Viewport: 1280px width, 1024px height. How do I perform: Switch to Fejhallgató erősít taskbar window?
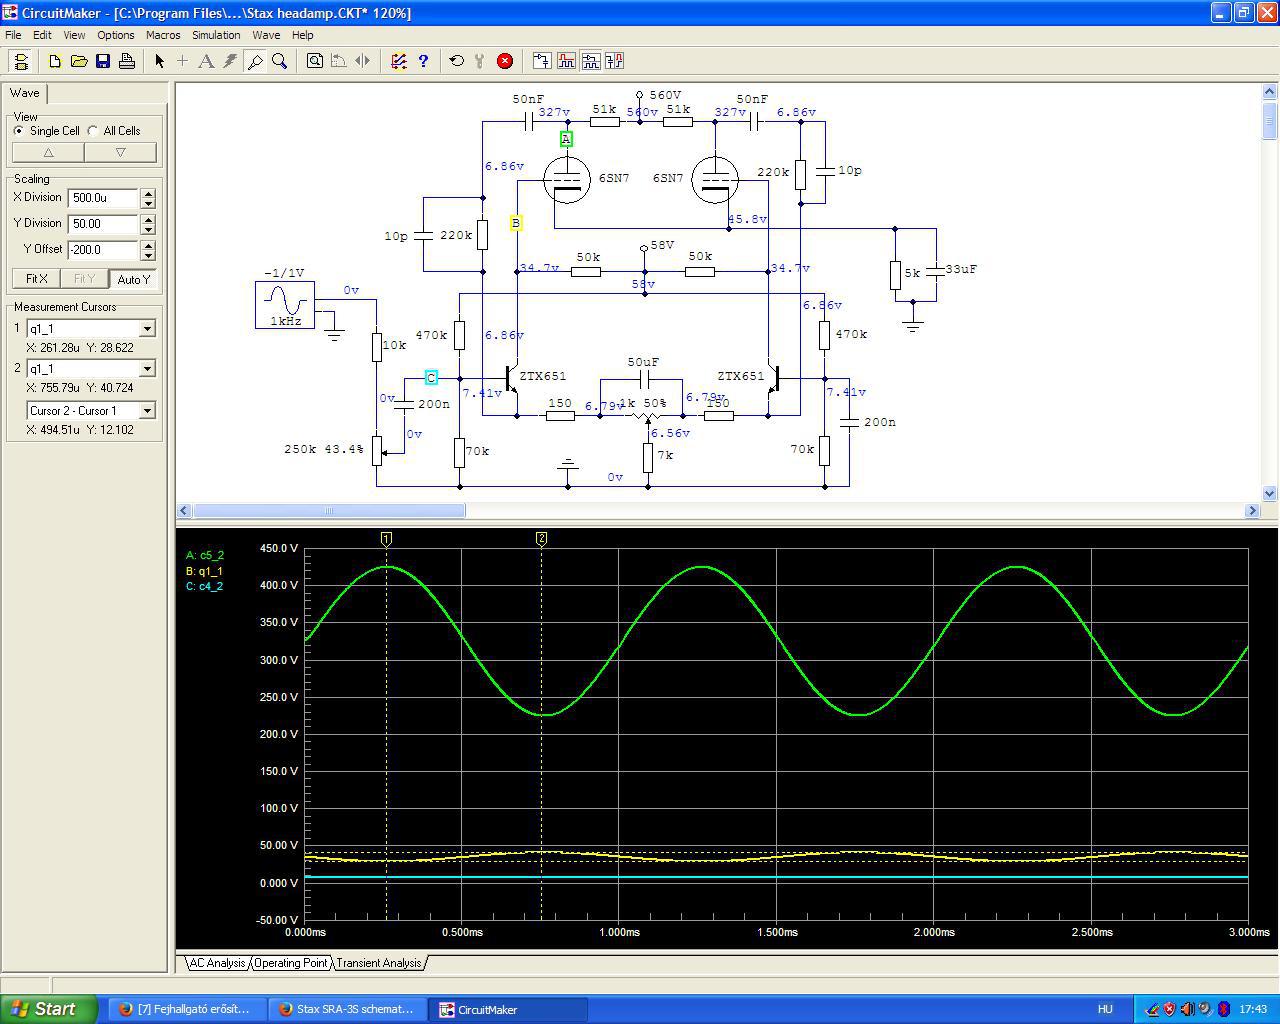pyautogui.click(x=188, y=1009)
